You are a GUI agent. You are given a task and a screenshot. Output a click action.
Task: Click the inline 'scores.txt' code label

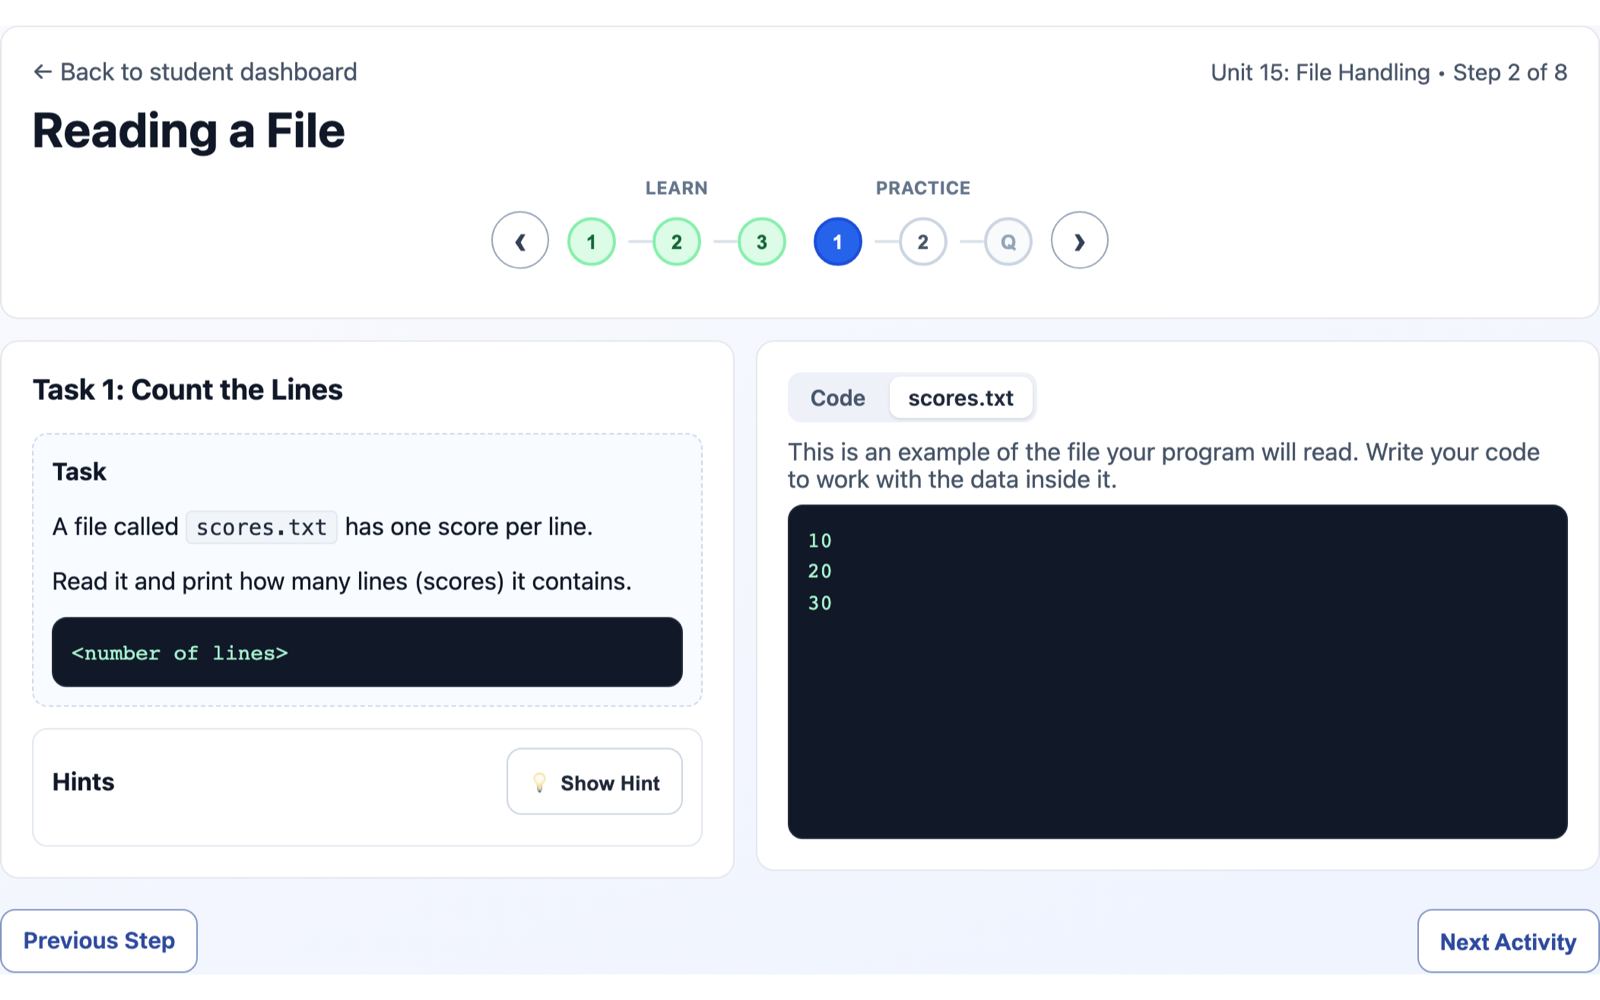coord(261,527)
